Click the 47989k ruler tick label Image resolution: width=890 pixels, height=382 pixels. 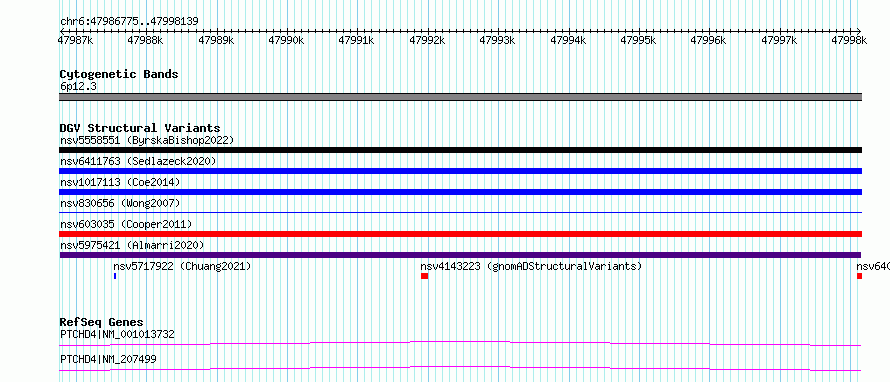216,40
